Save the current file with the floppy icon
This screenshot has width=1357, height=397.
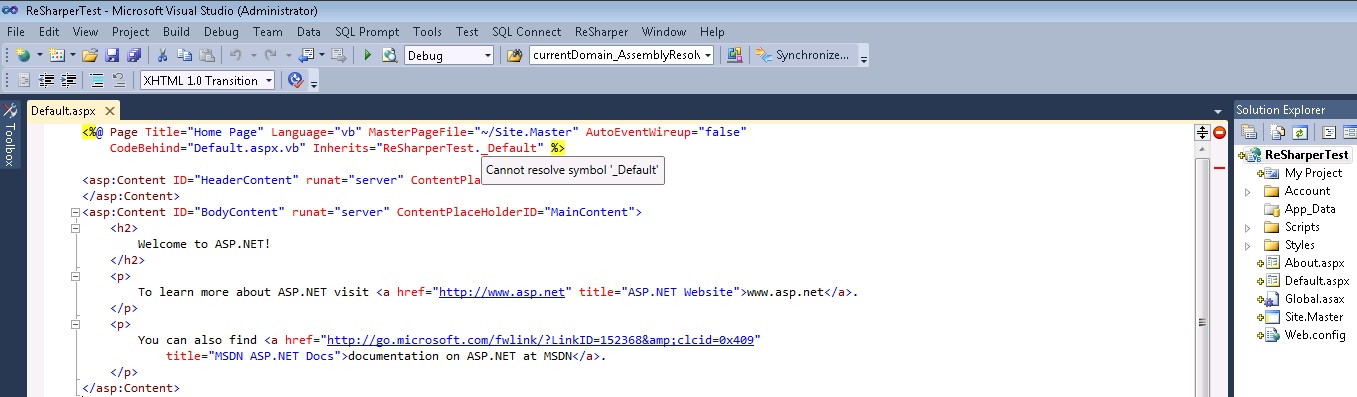click(x=112, y=55)
